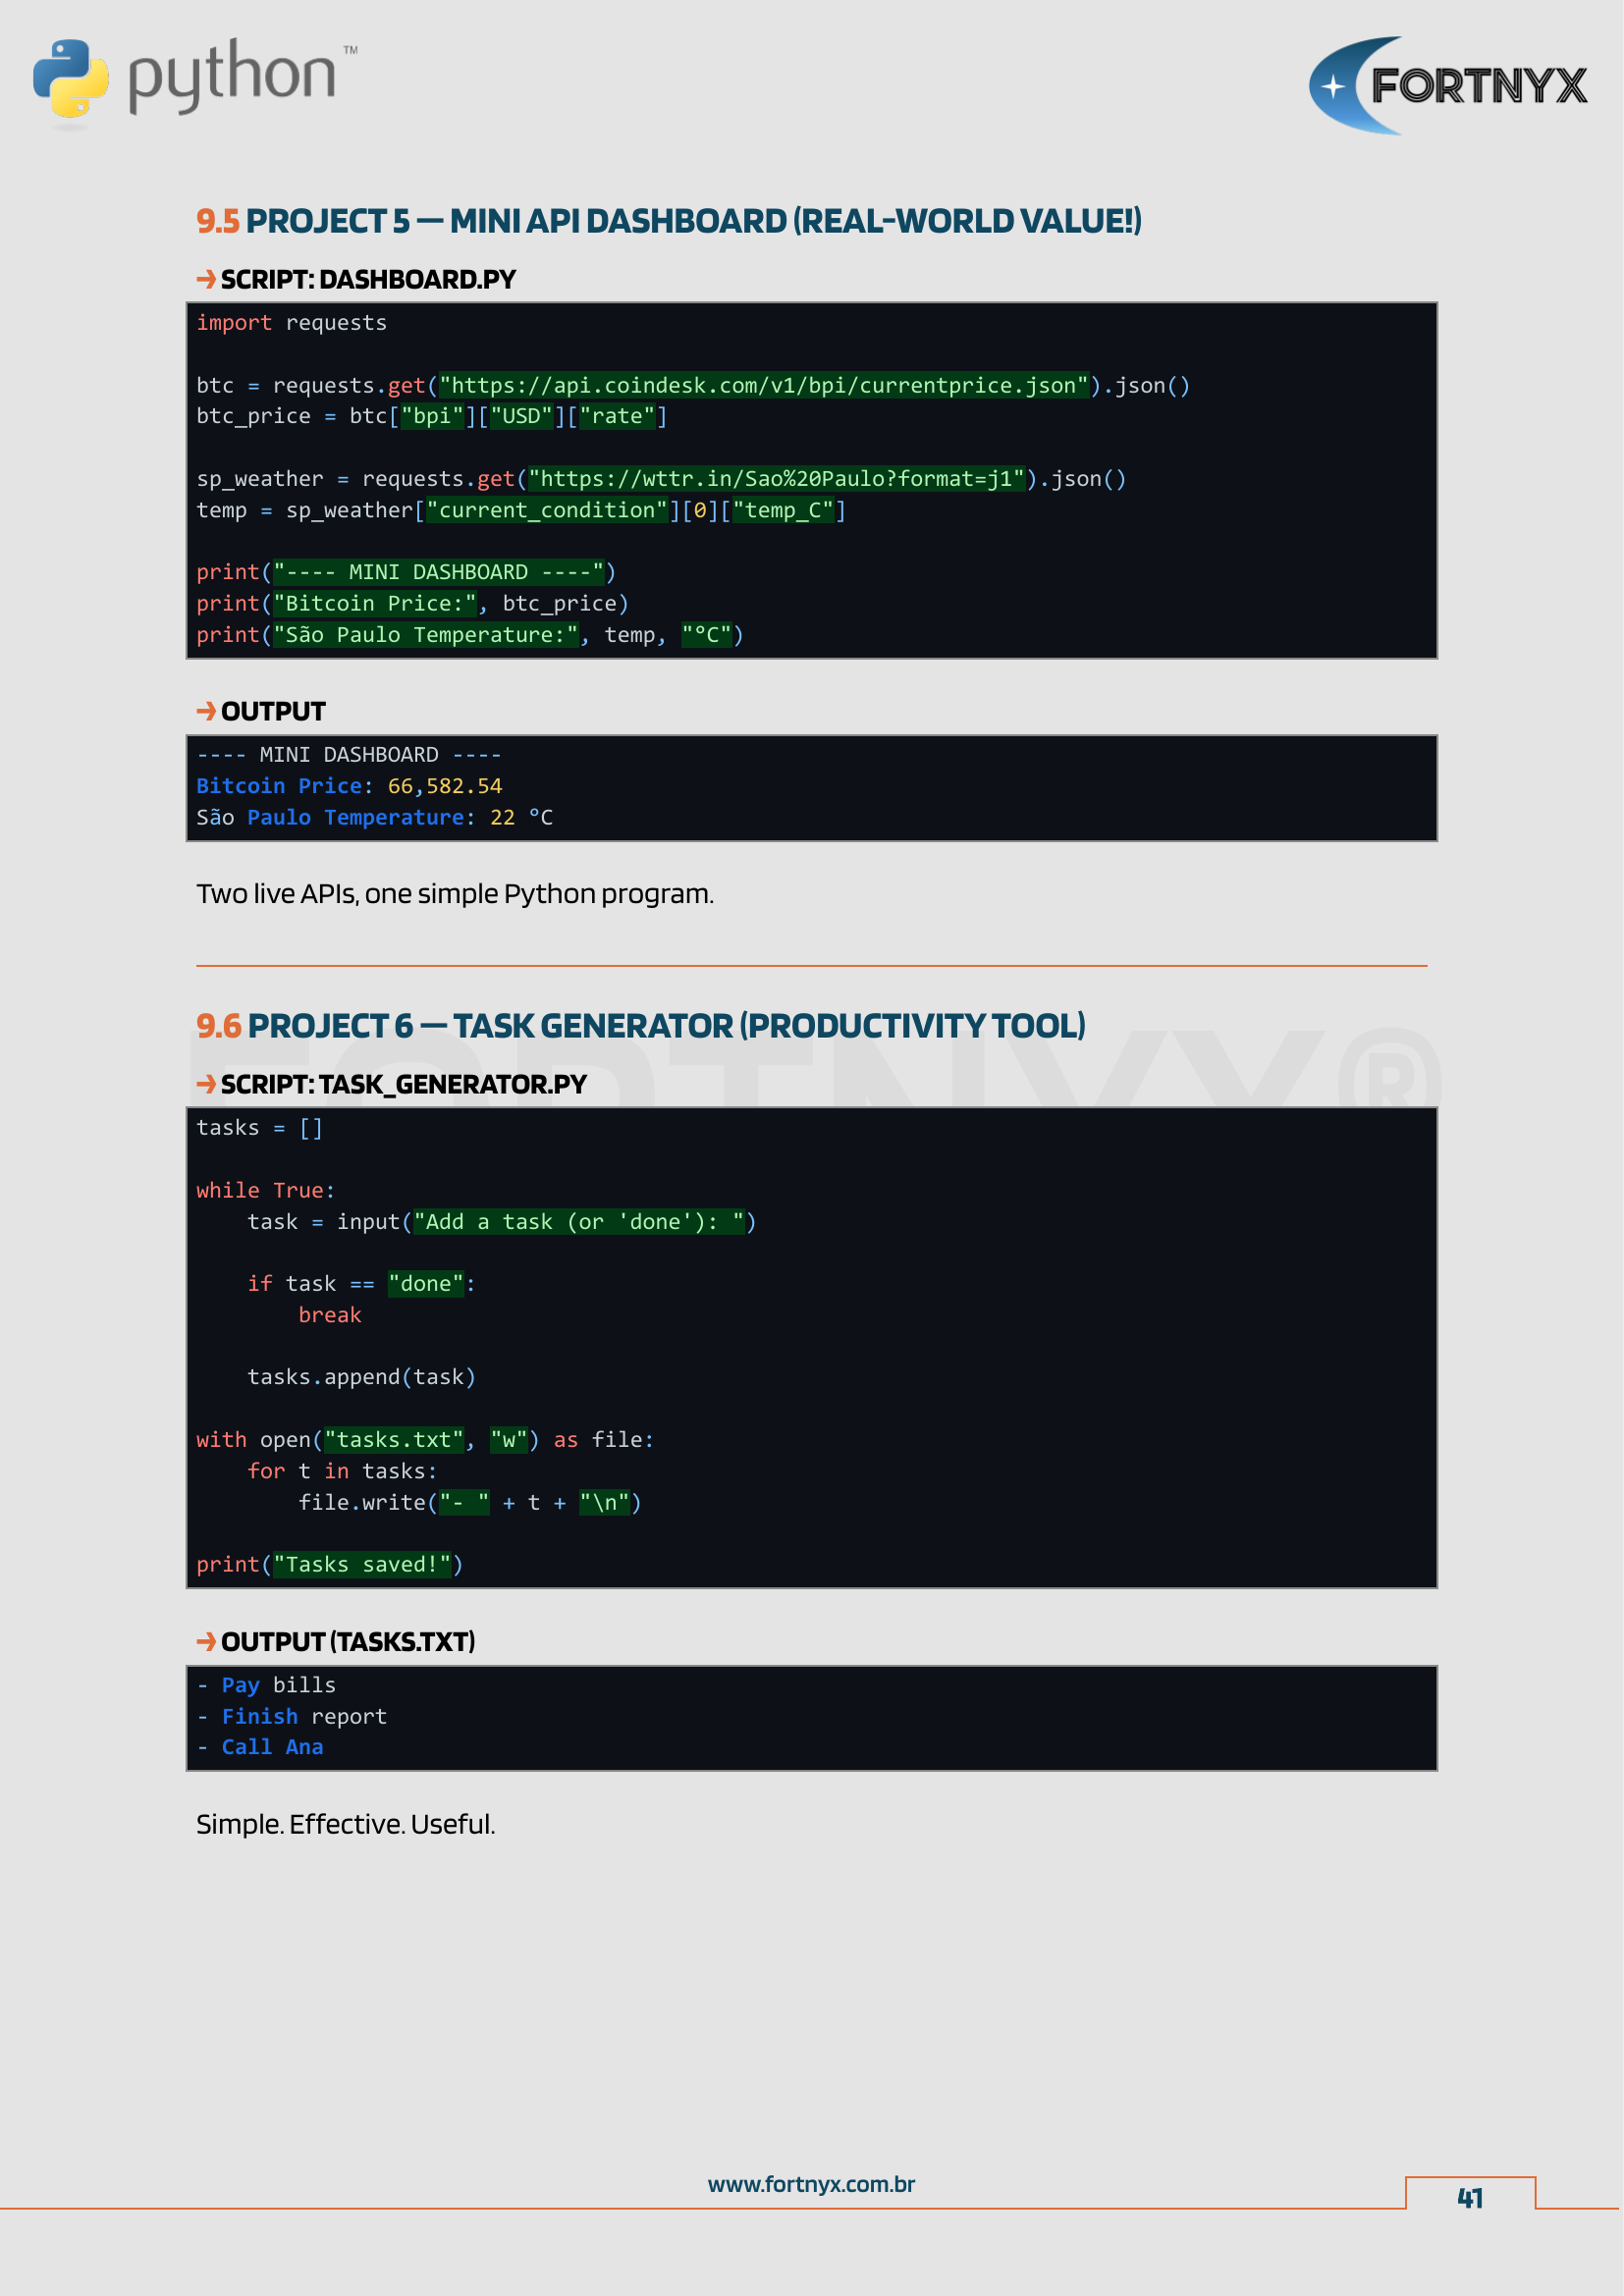Click the arrow beside SCRIPT: DASHBOARD.PY
Viewport: 1624px width, 2296px height.
[206, 279]
